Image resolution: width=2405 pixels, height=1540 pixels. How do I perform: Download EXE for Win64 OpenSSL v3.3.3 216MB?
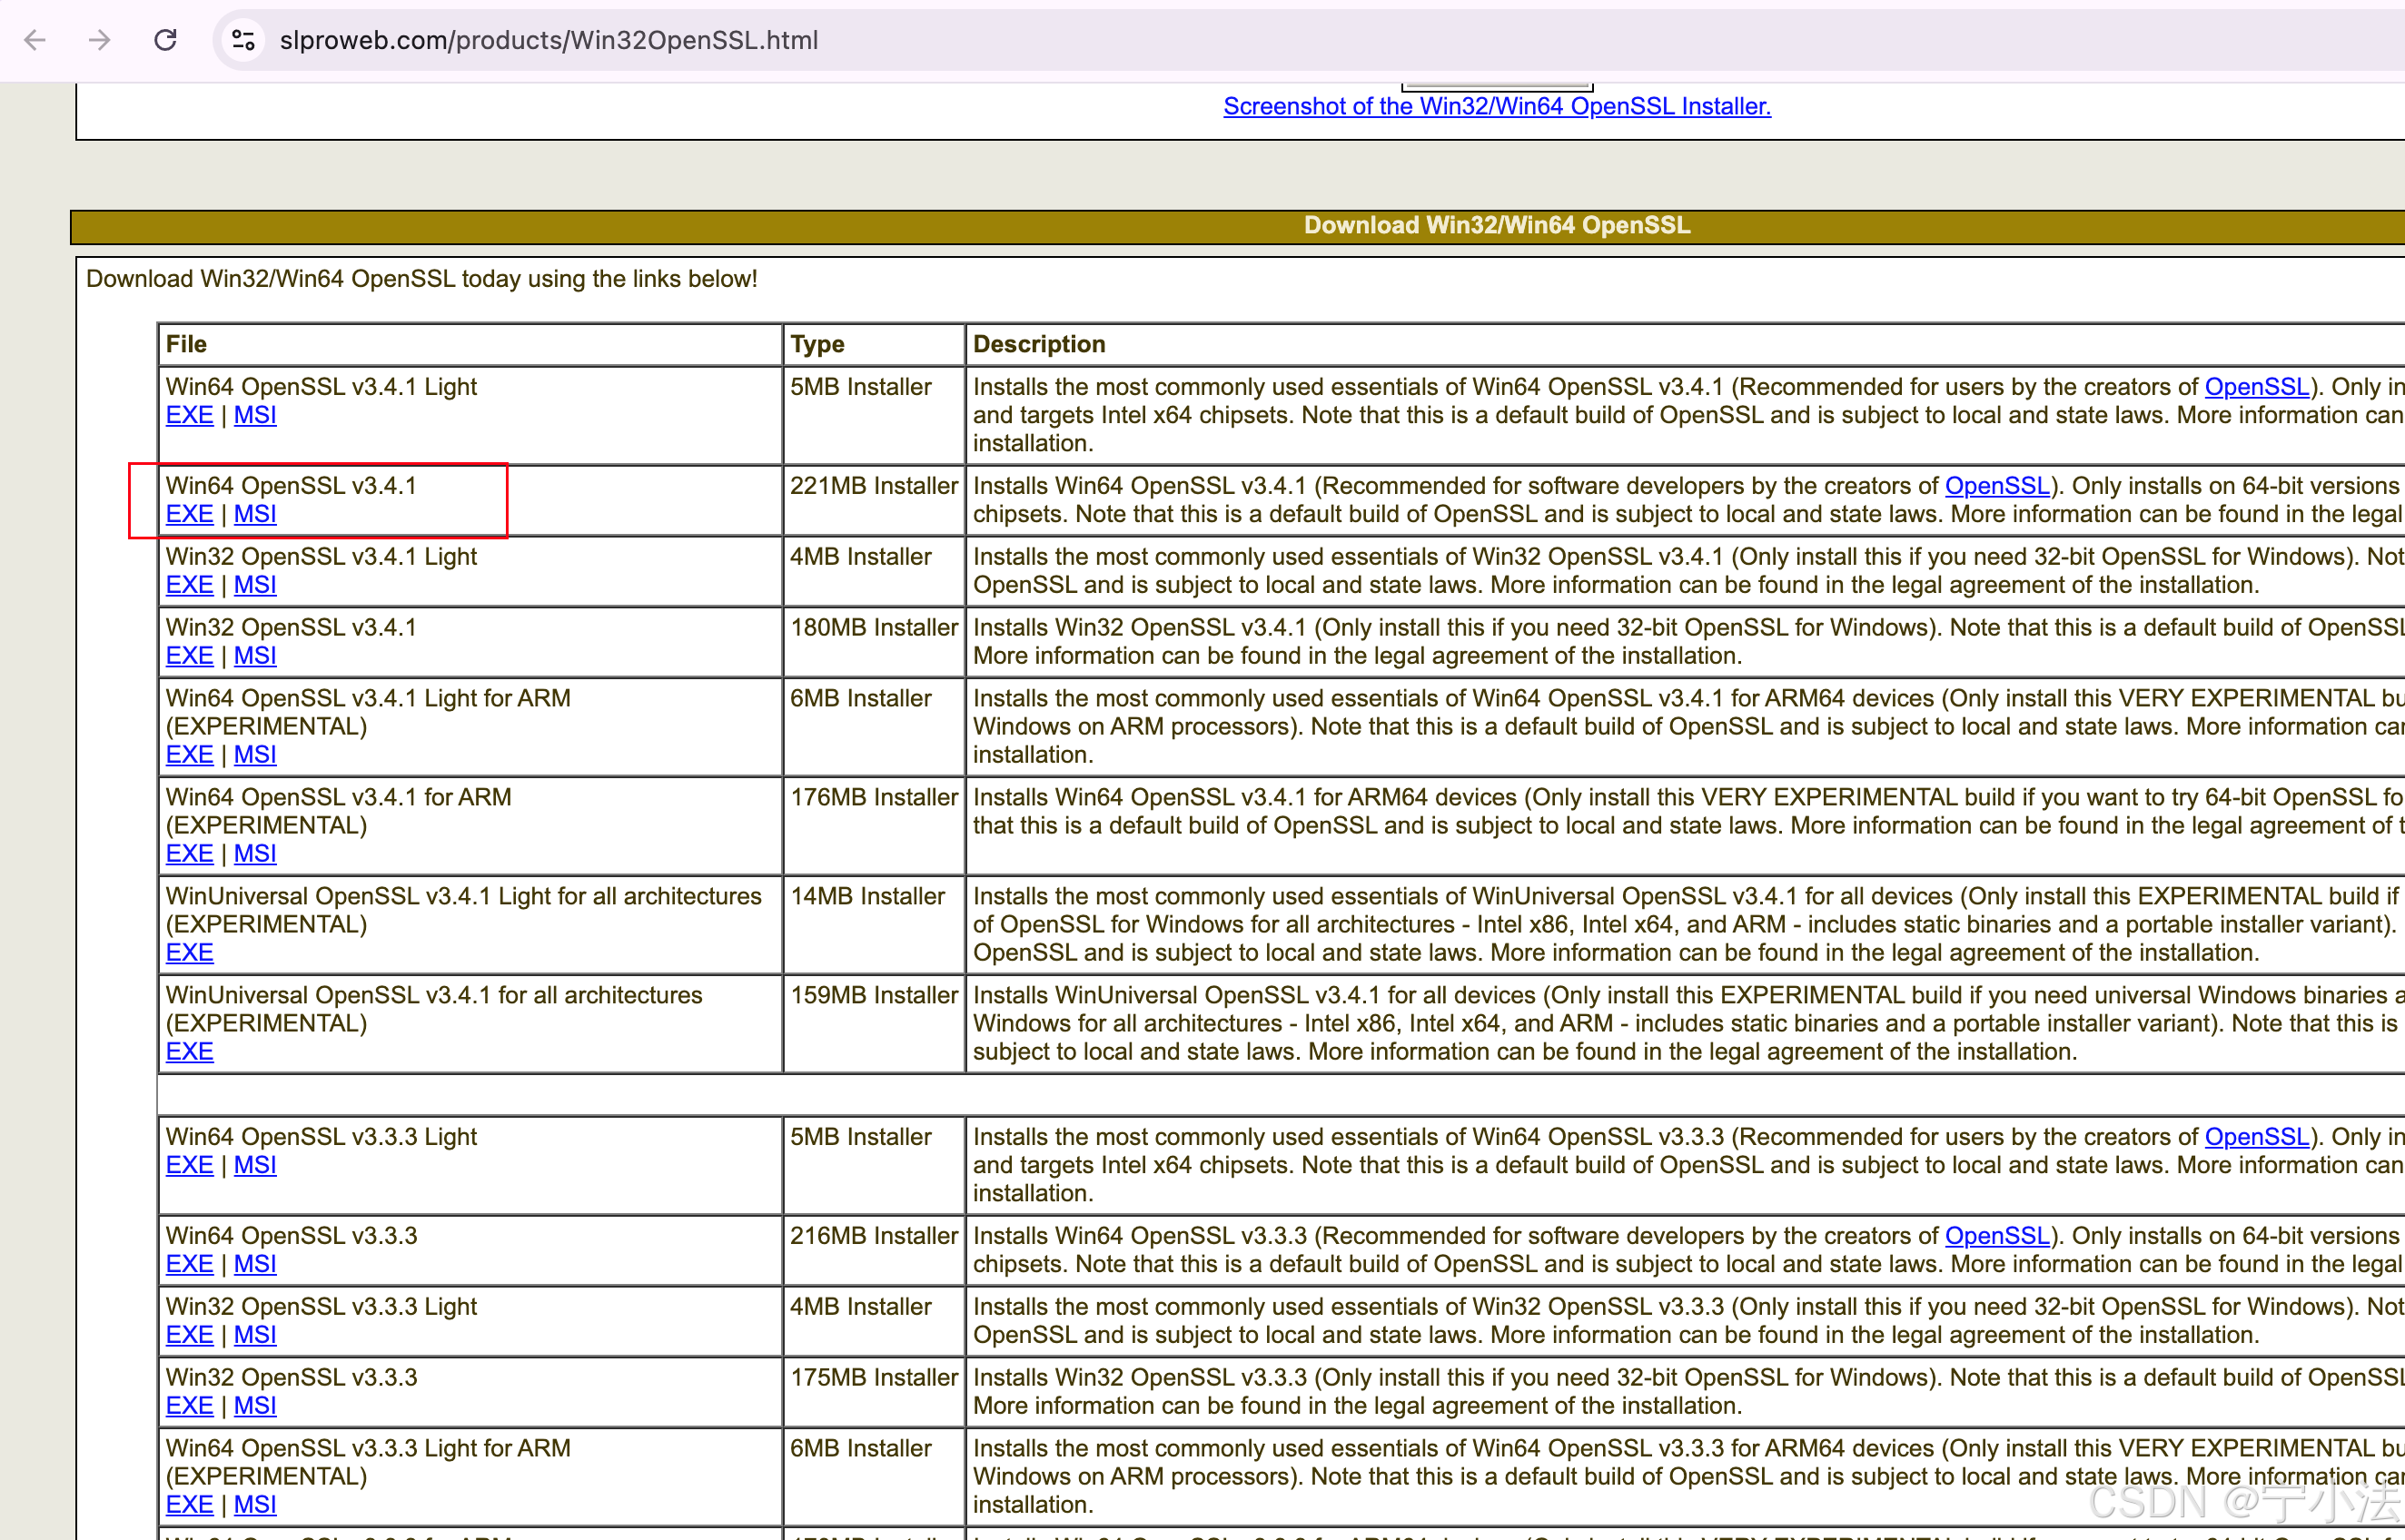189,1264
